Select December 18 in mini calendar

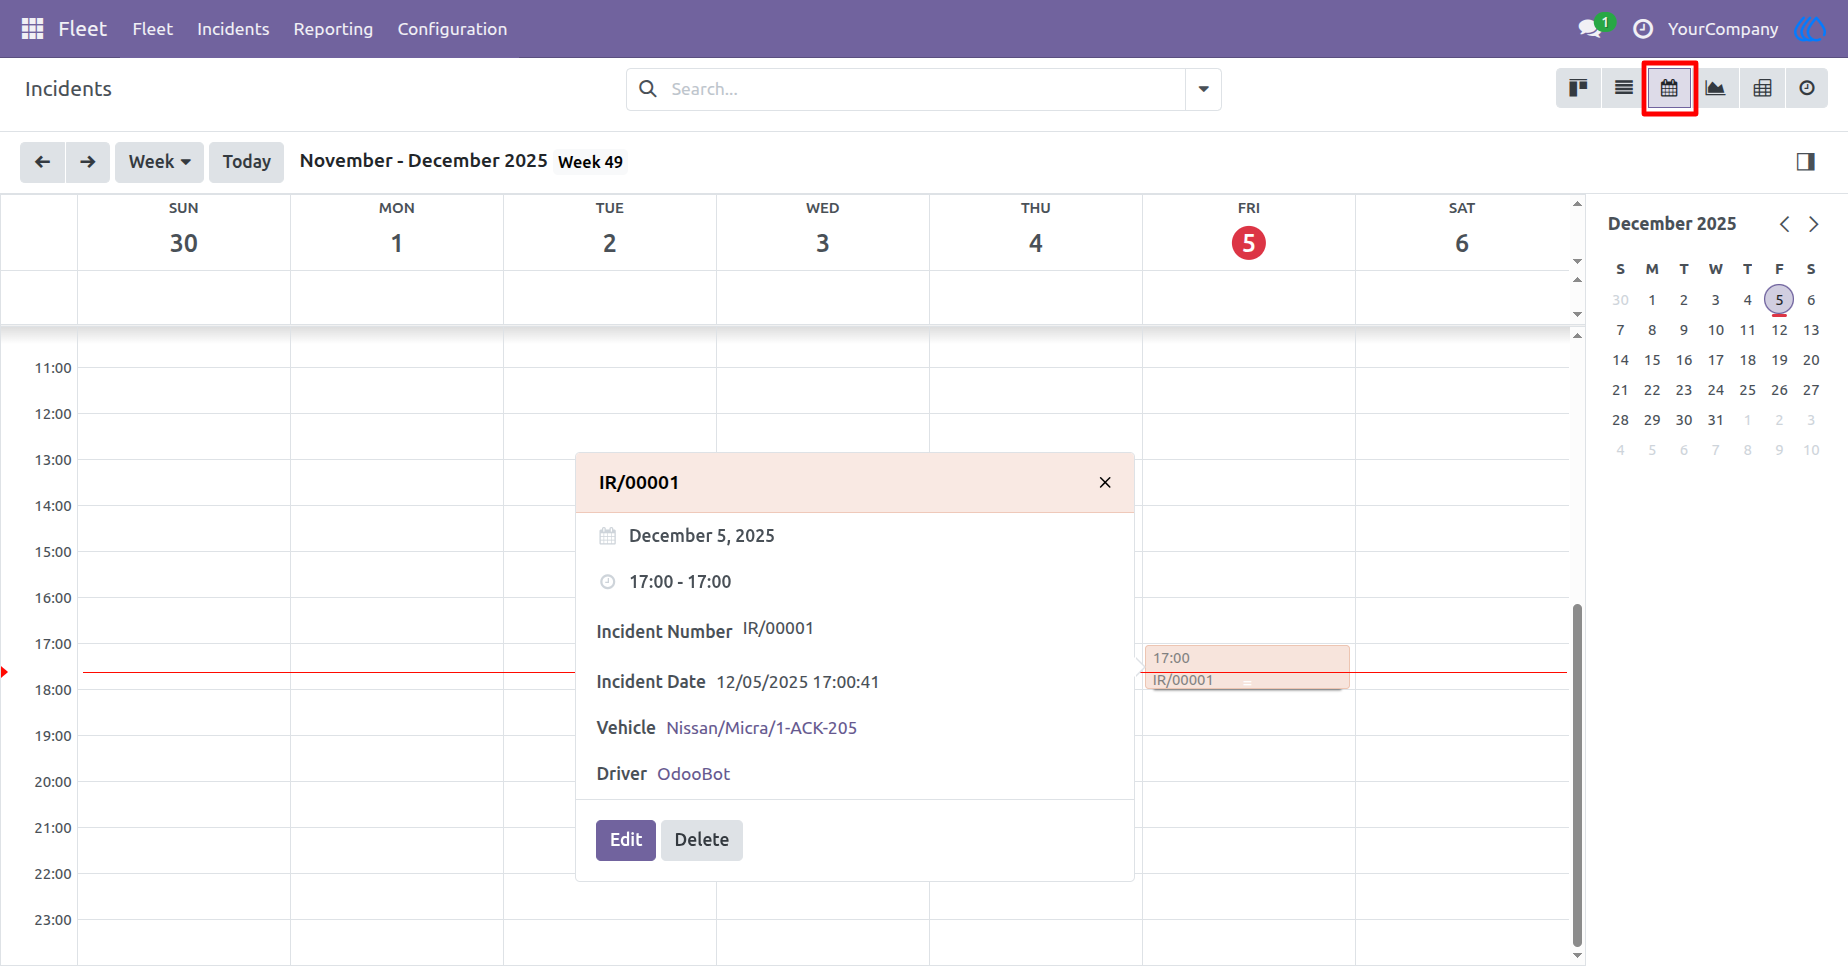[1747, 360]
